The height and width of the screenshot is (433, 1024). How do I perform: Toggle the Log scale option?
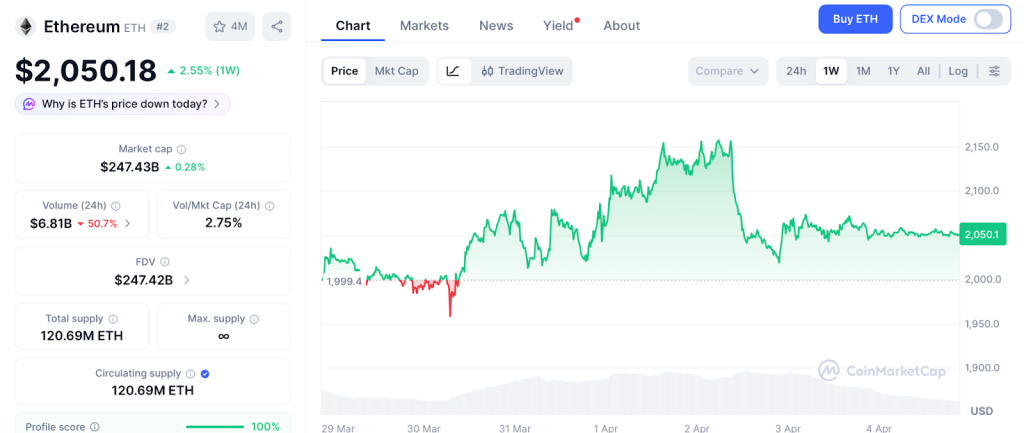(958, 71)
